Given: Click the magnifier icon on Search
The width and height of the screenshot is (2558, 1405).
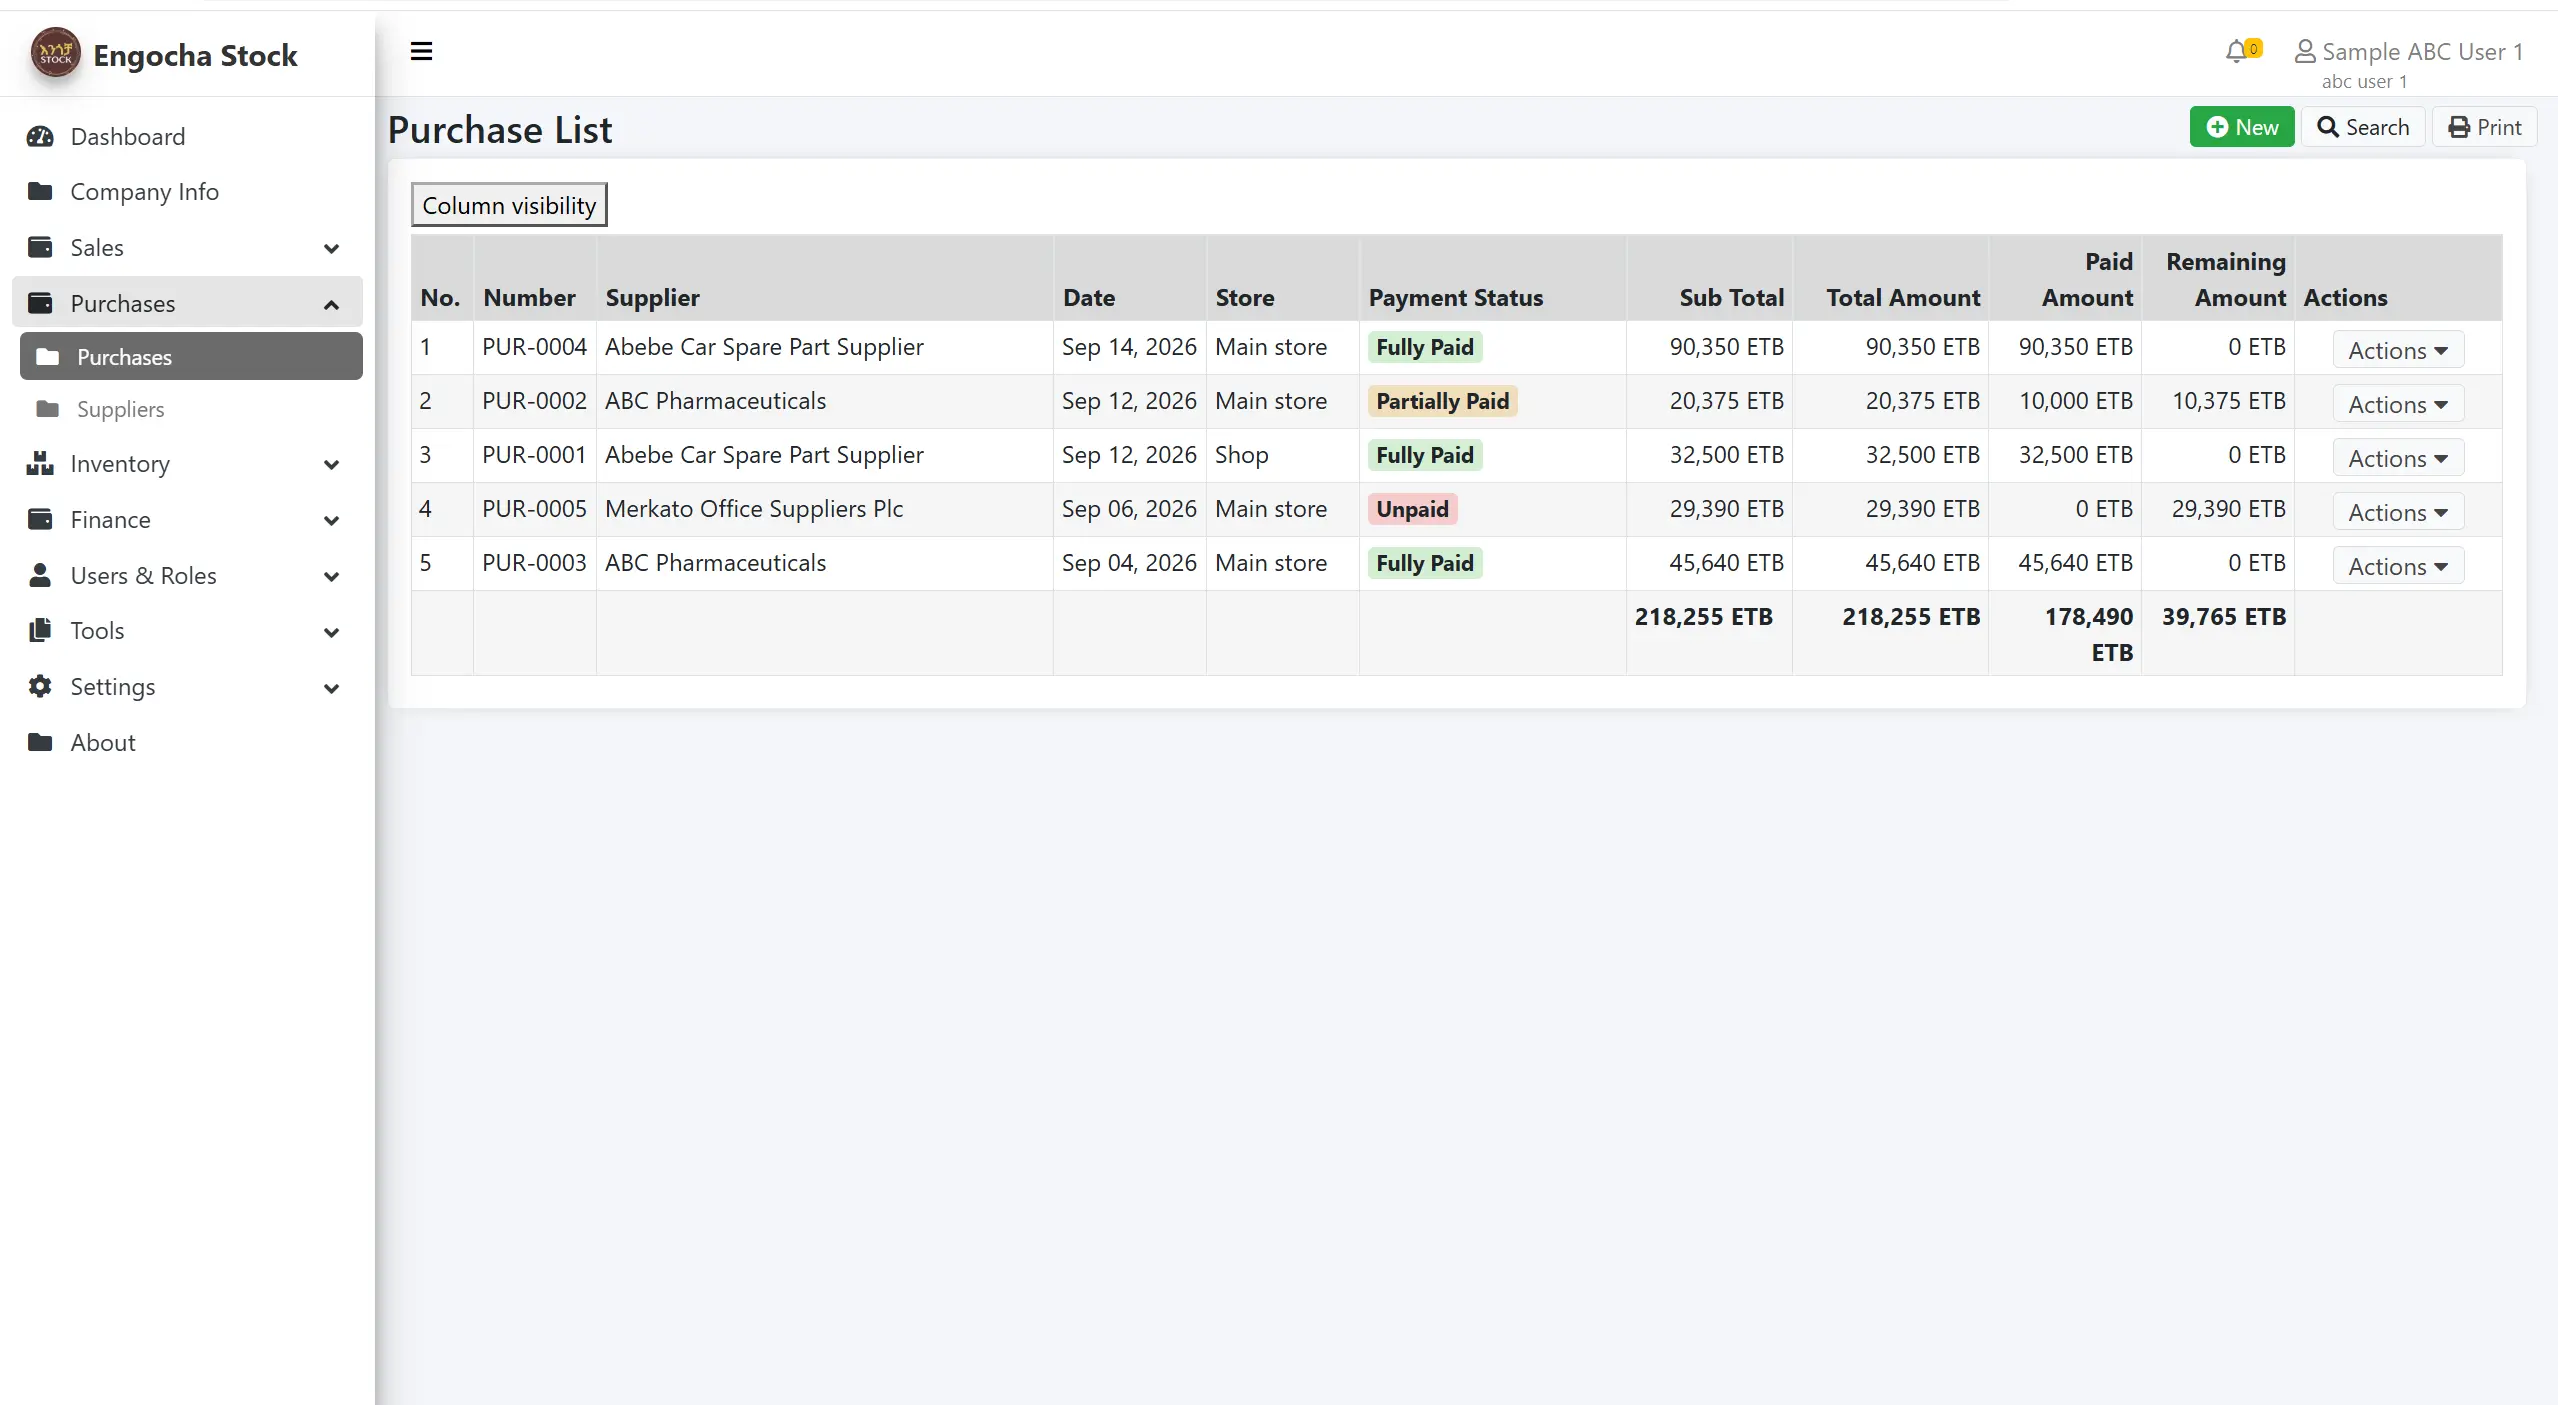Looking at the screenshot, I should [2328, 127].
